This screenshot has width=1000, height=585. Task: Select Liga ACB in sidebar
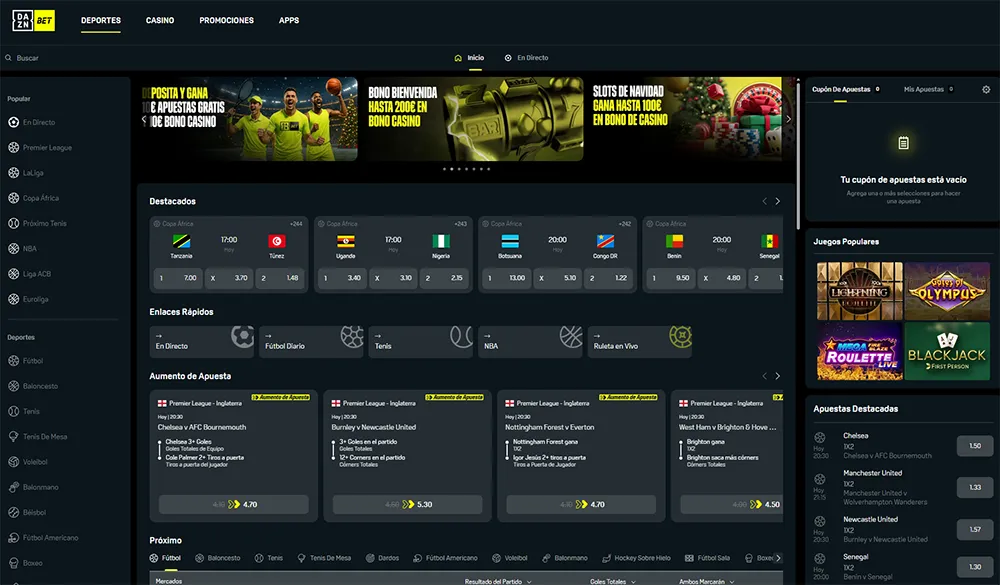(29, 274)
